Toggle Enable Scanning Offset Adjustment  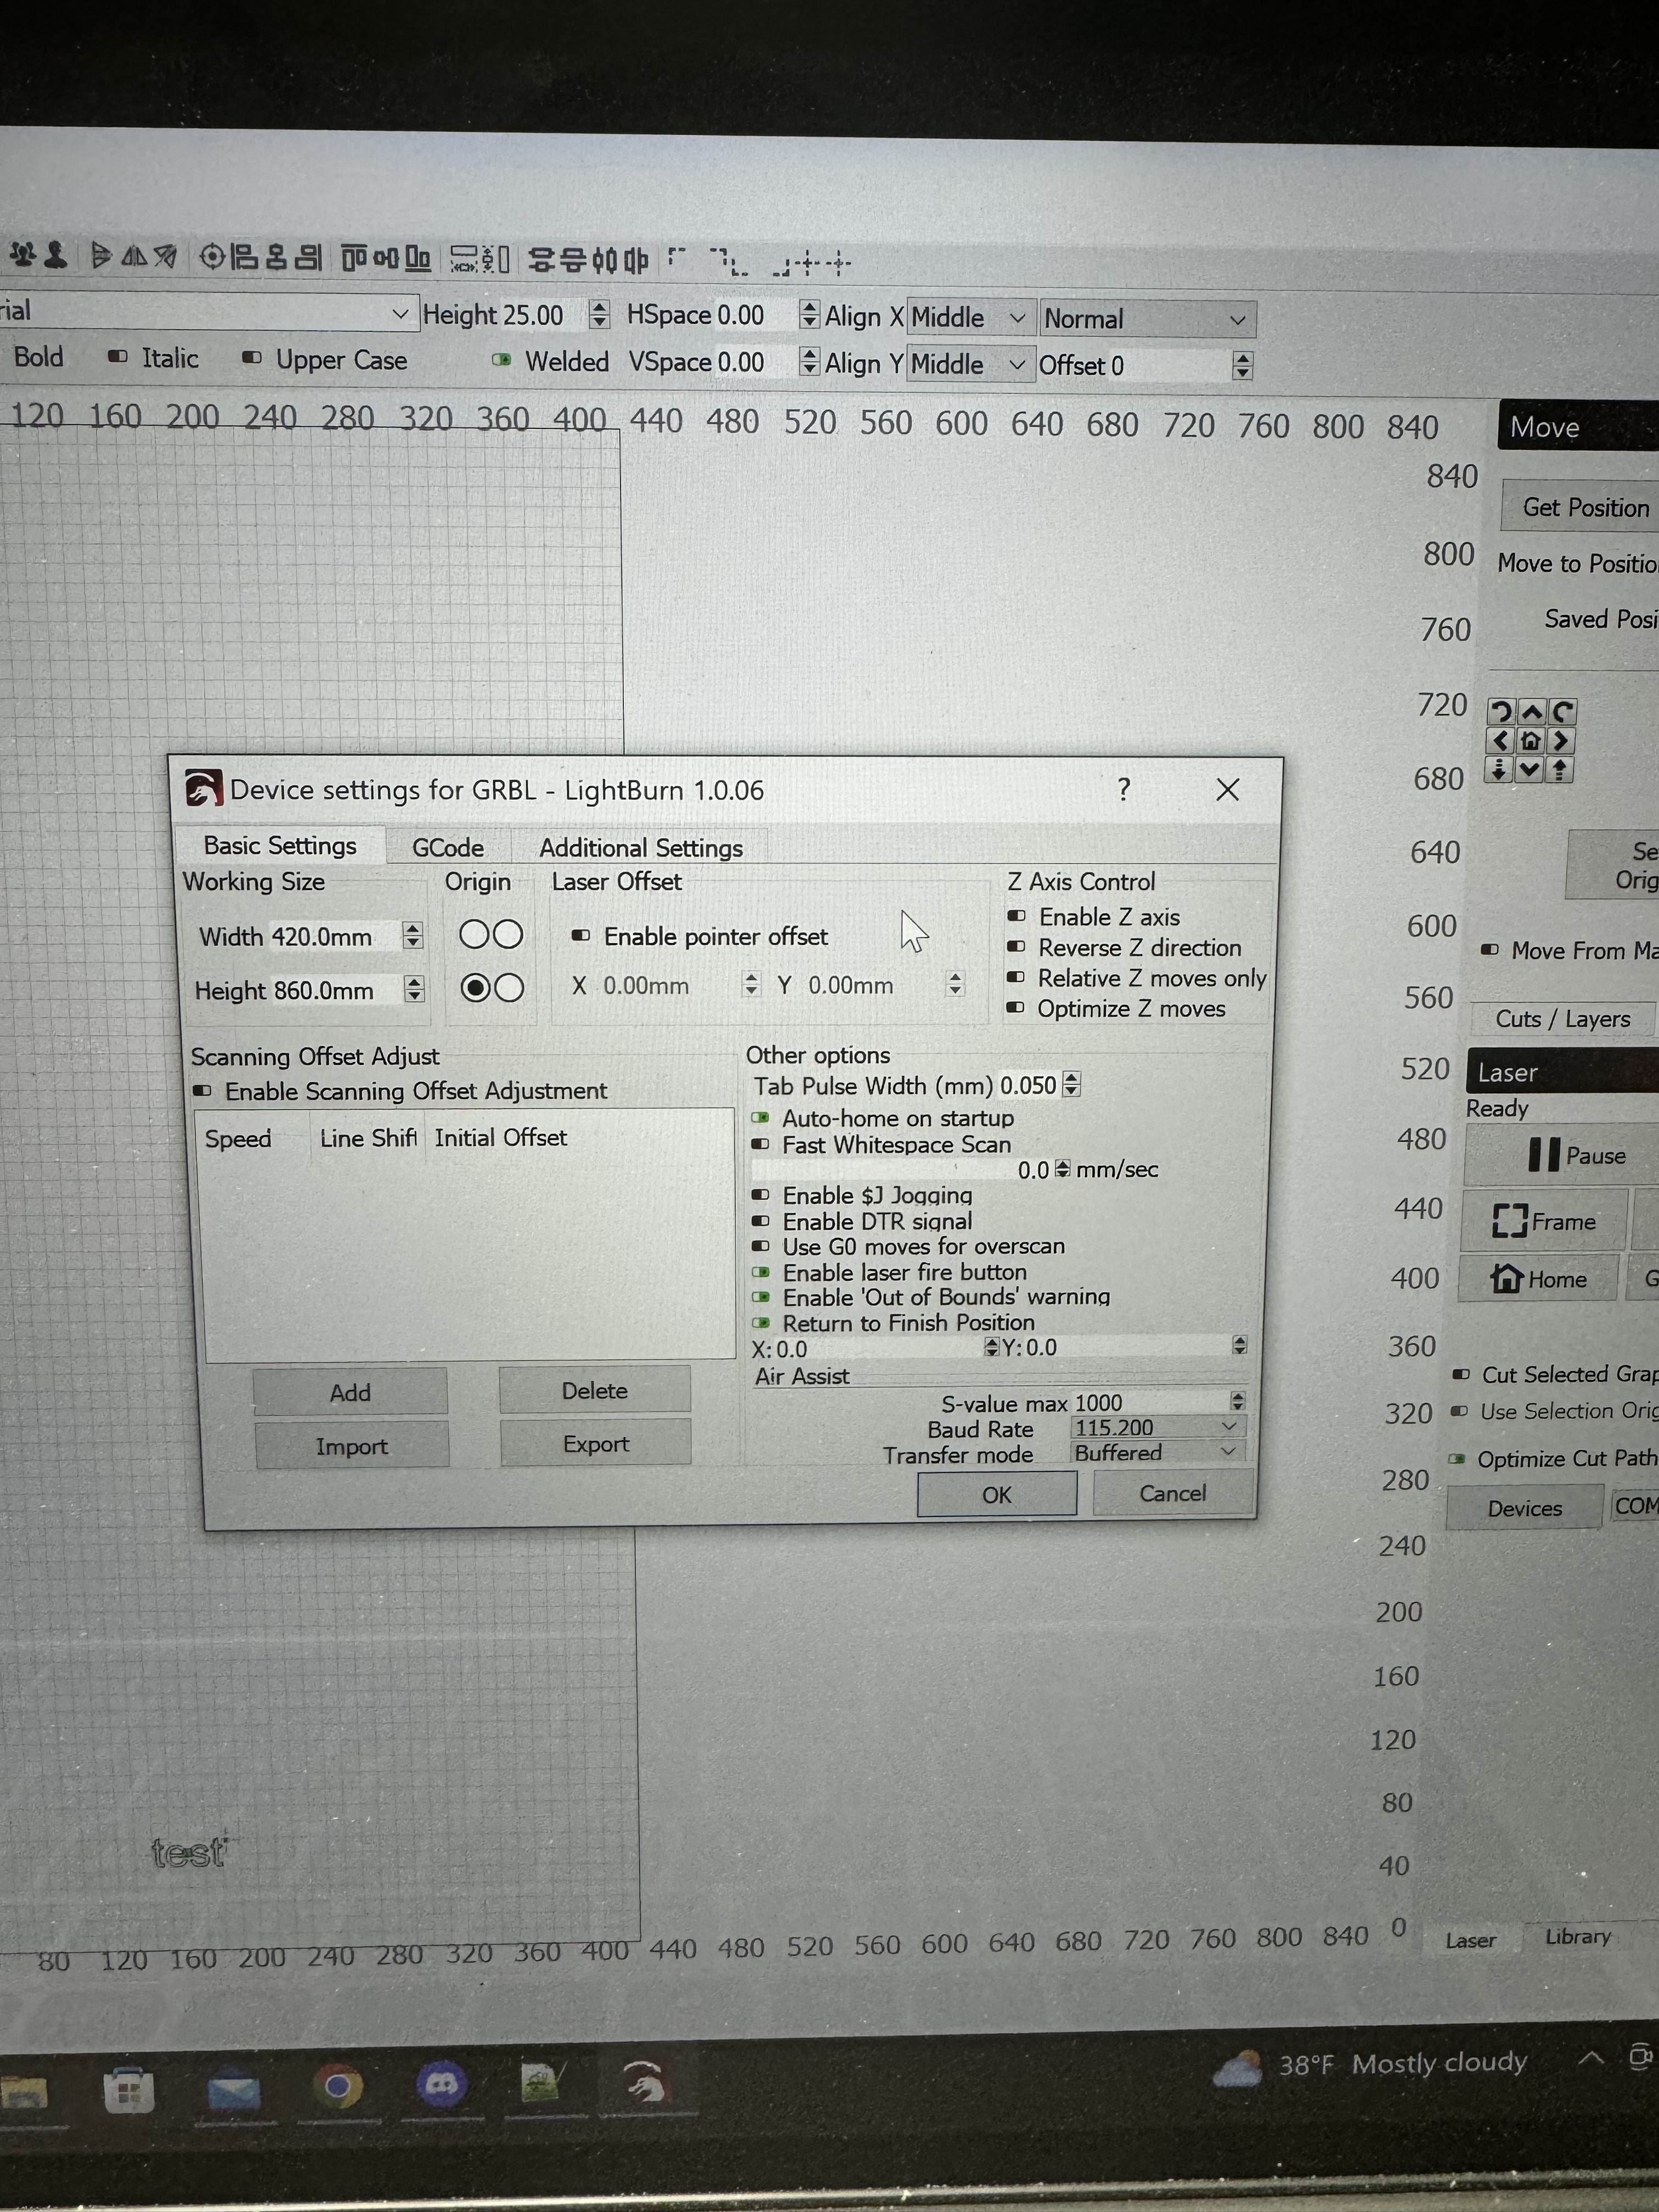(203, 1091)
